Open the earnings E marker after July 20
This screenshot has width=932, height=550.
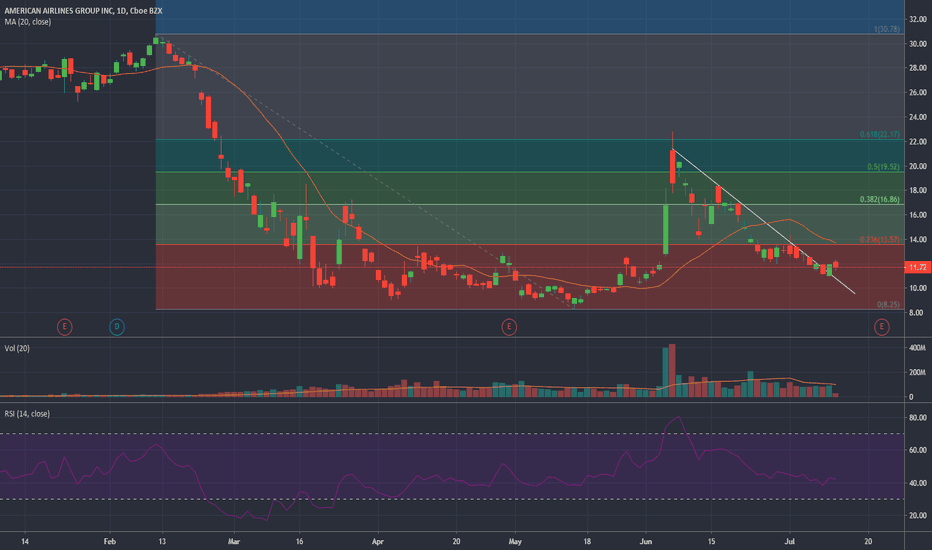pos(881,326)
